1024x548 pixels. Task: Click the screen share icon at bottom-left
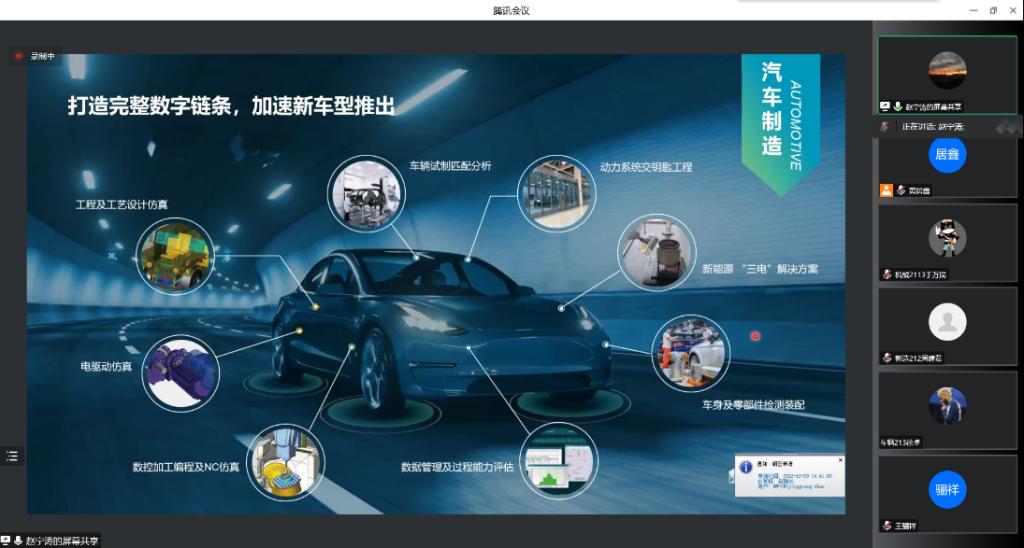coord(6,540)
